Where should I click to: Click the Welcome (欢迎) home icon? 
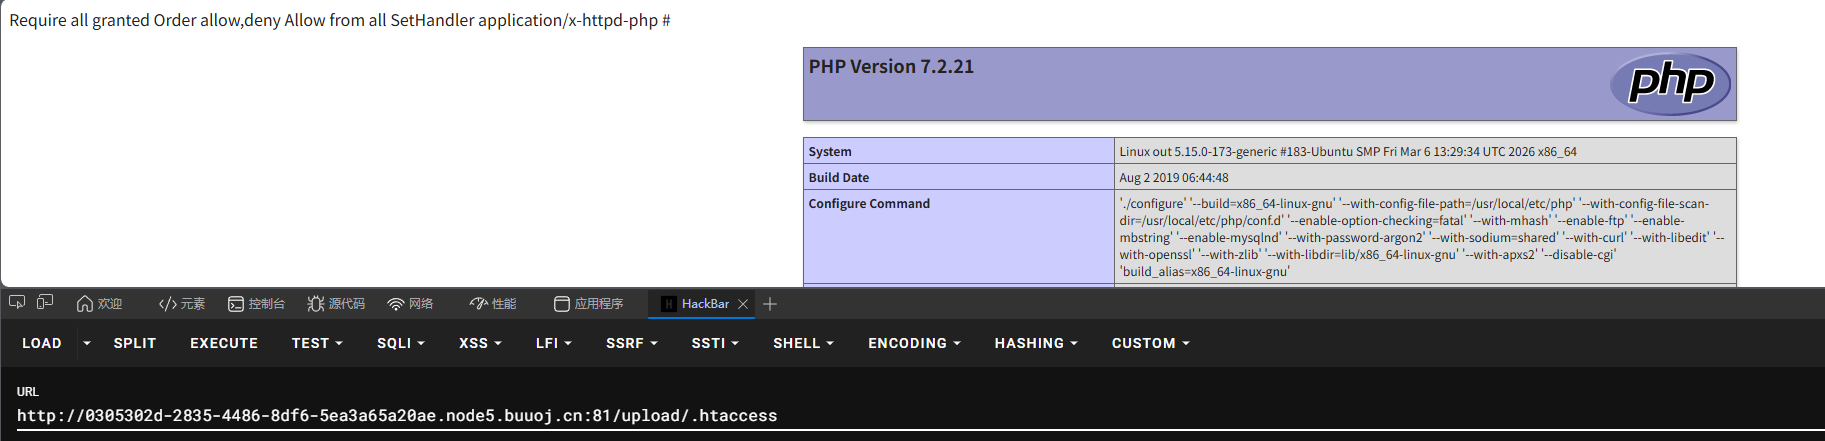[x=85, y=304]
